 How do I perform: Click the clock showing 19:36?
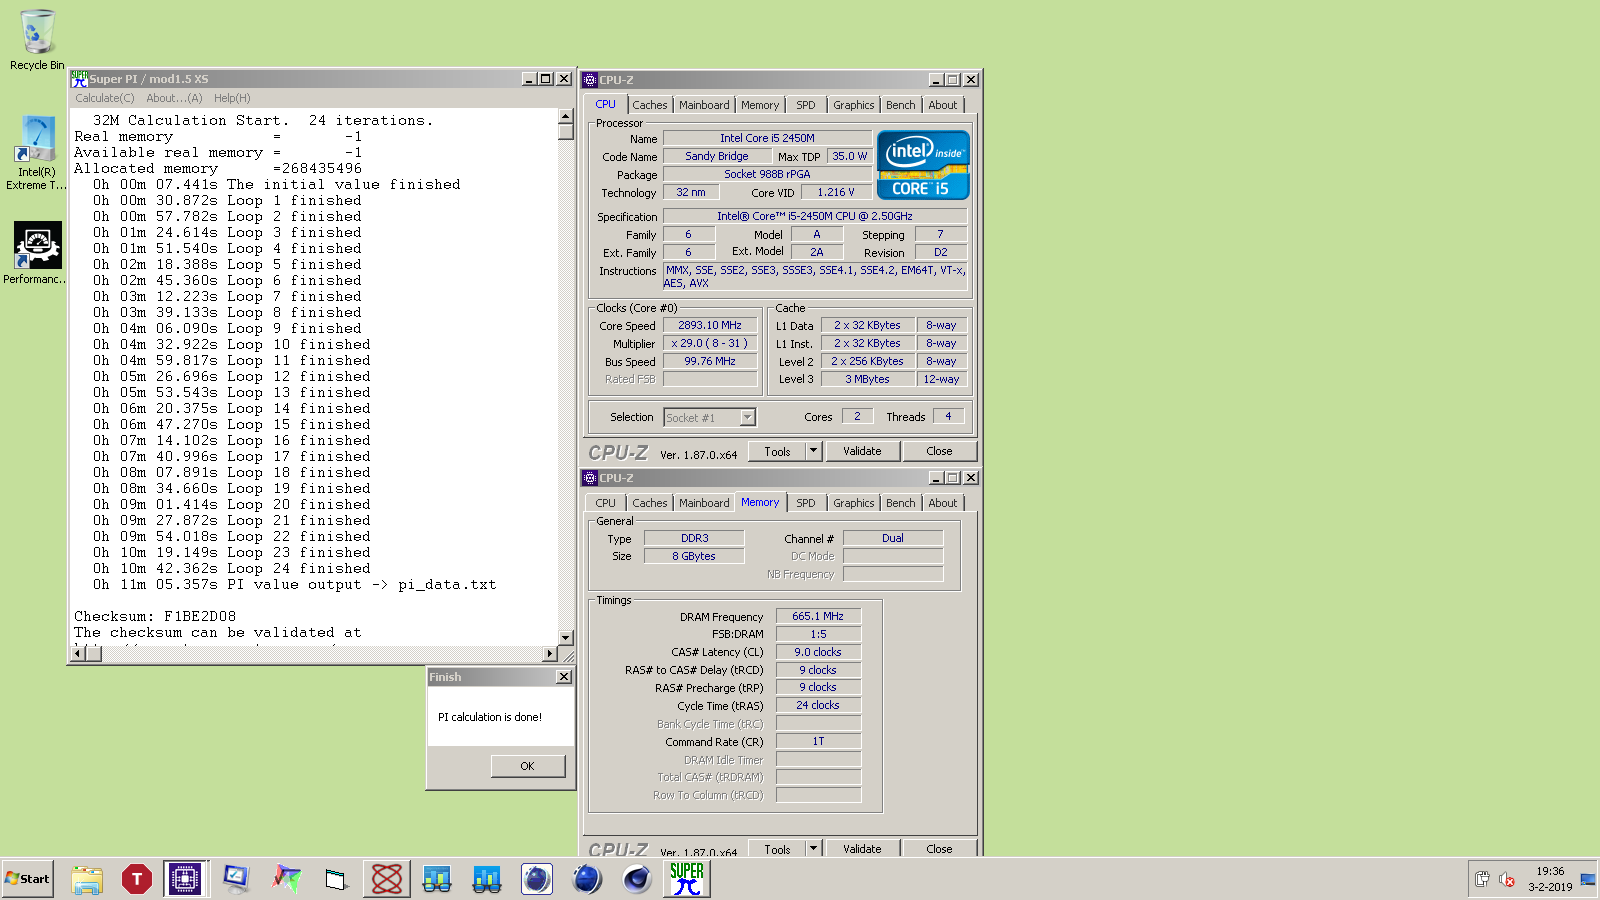pyautogui.click(x=1550, y=871)
